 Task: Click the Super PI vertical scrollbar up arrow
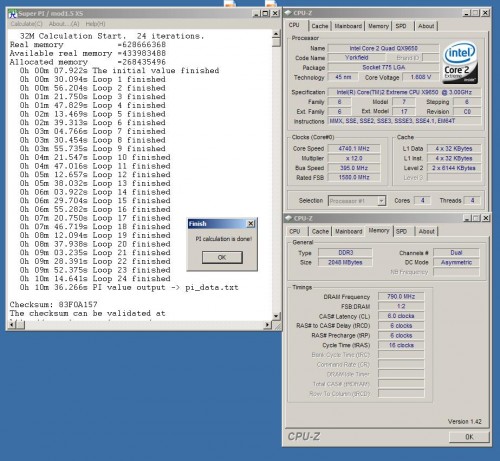tap(276, 34)
